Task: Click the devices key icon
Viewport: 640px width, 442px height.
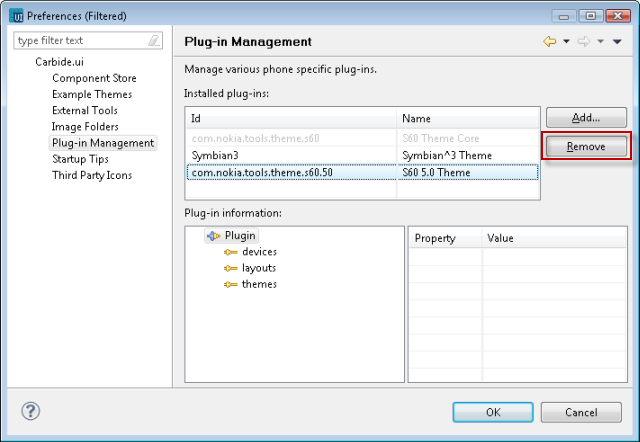Action: click(231, 252)
